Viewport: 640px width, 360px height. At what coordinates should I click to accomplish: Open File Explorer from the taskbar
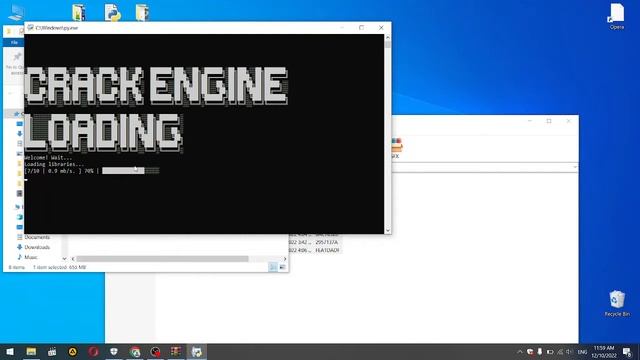point(31,352)
